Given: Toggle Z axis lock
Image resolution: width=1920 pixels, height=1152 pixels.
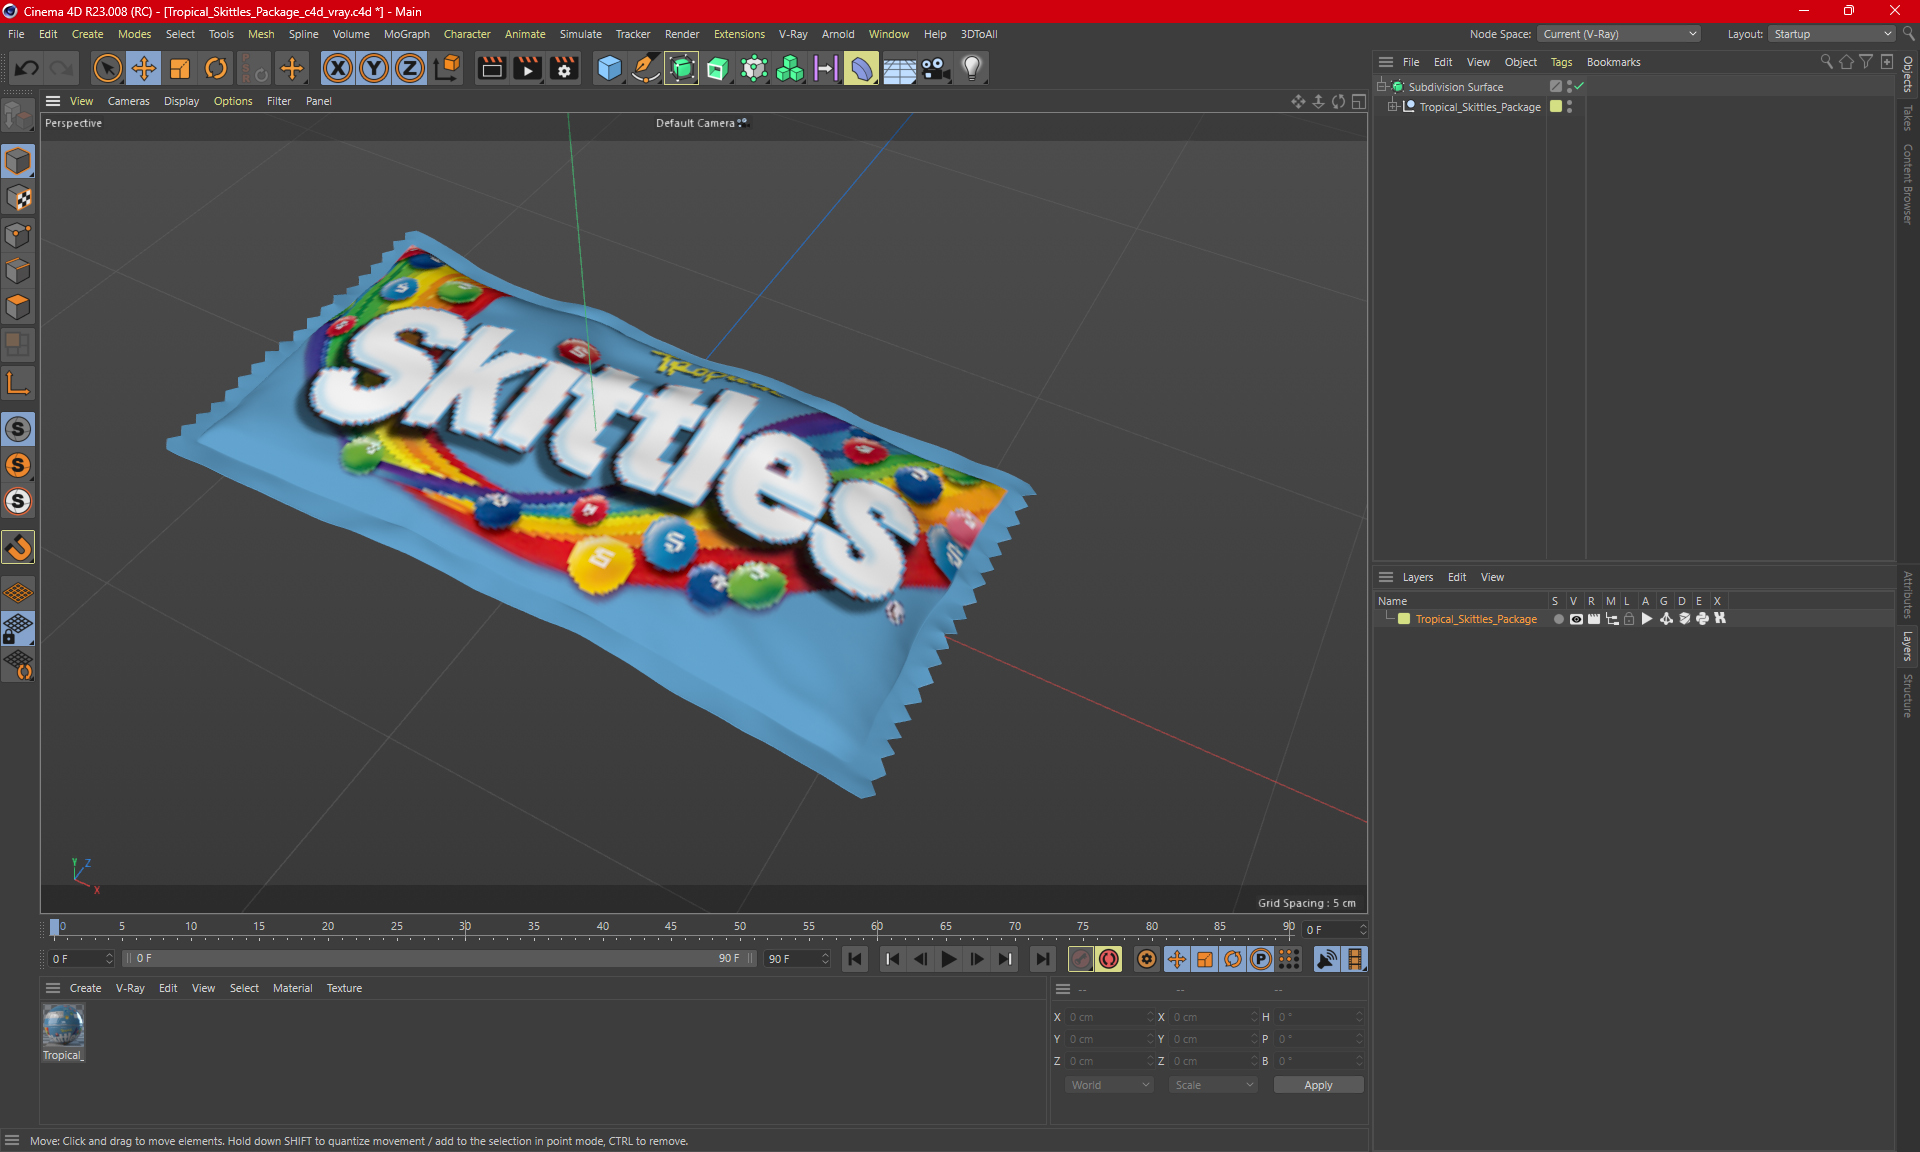Looking at the screenshot, I should tap(410, 68).
